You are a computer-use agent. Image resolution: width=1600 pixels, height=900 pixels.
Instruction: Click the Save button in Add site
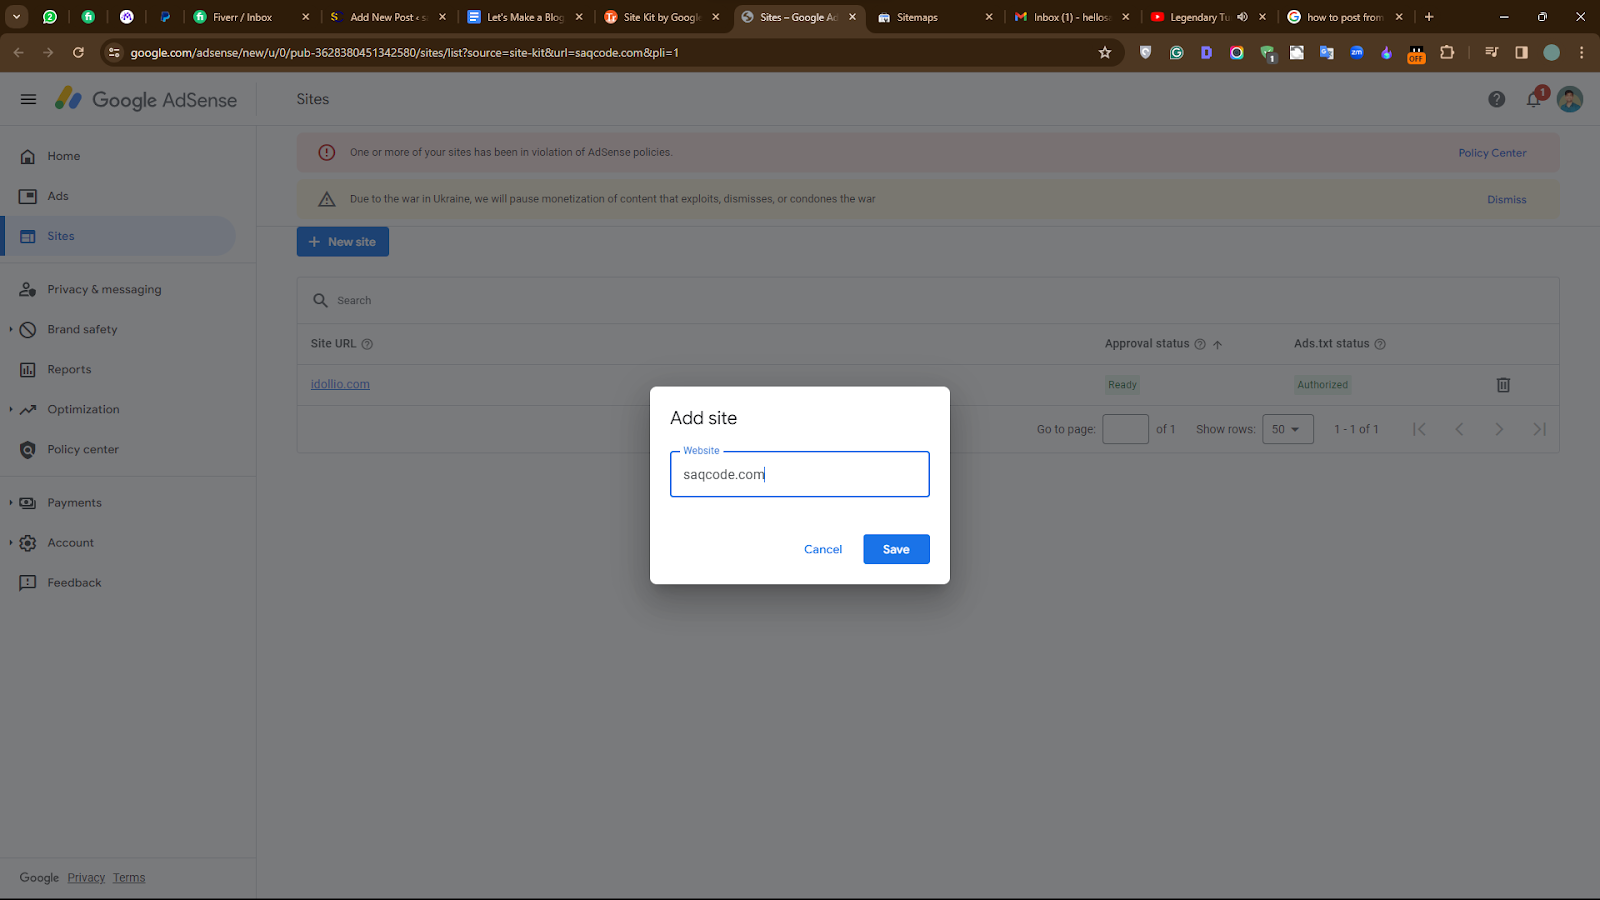click(896, 549)
